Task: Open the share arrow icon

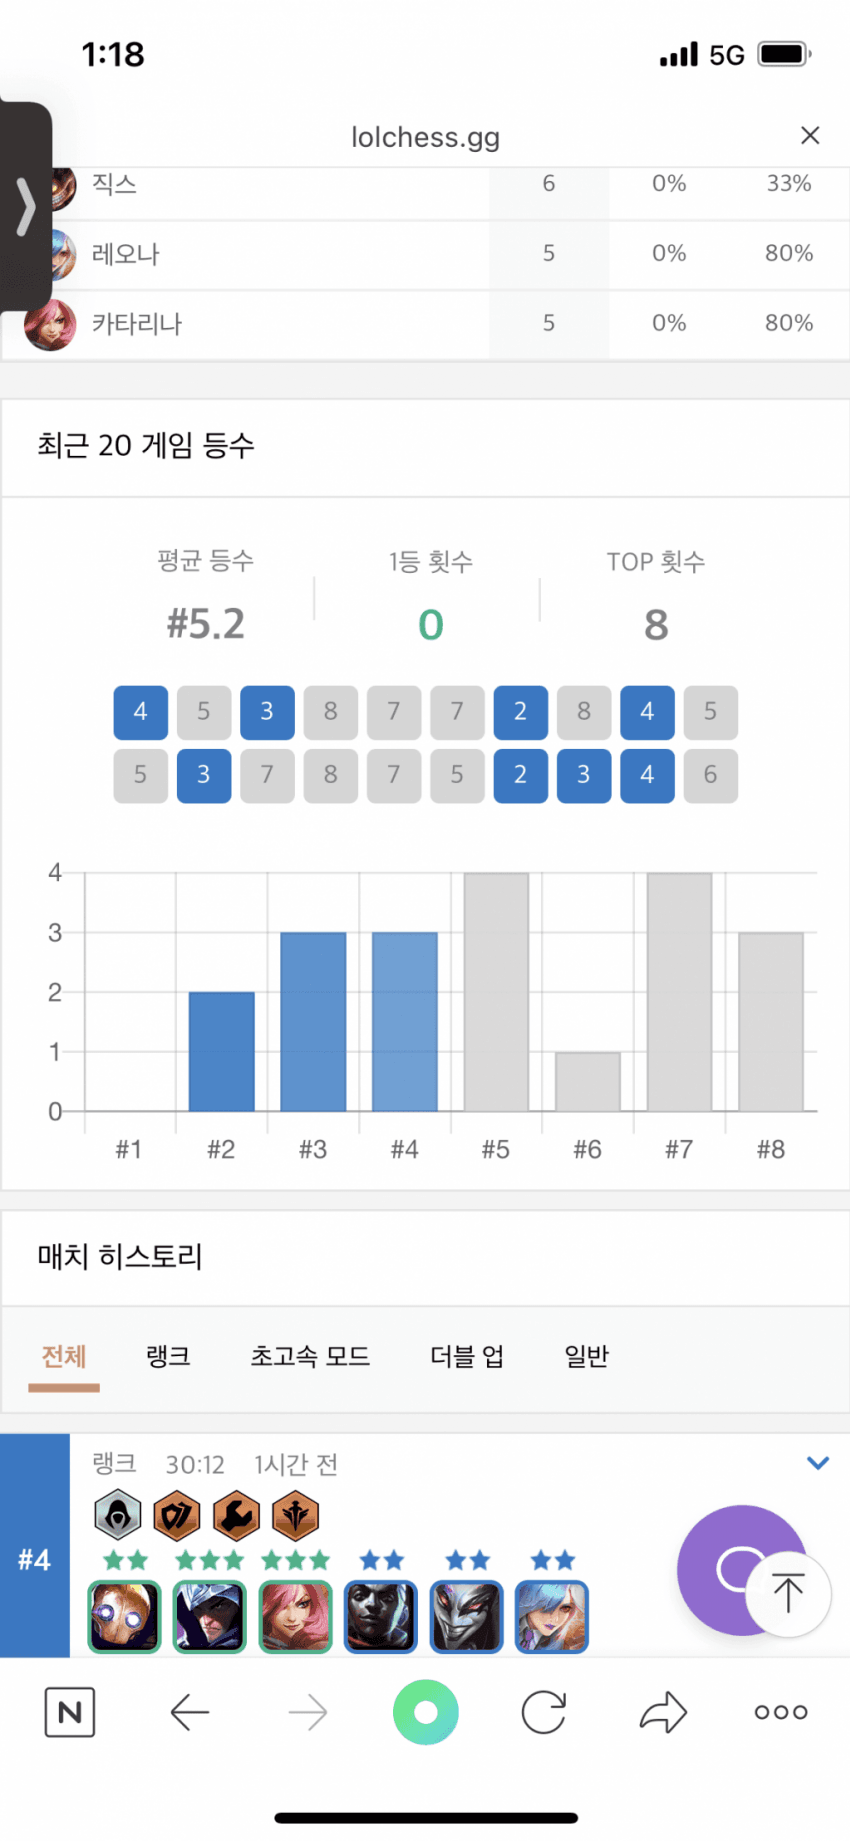Action: click(x=663, y=1712)
